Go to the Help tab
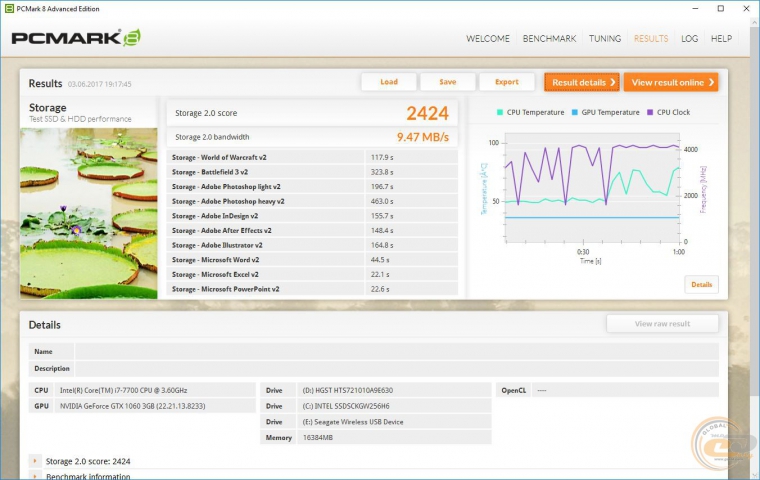The image size is (760, 480). coord(721,38)
